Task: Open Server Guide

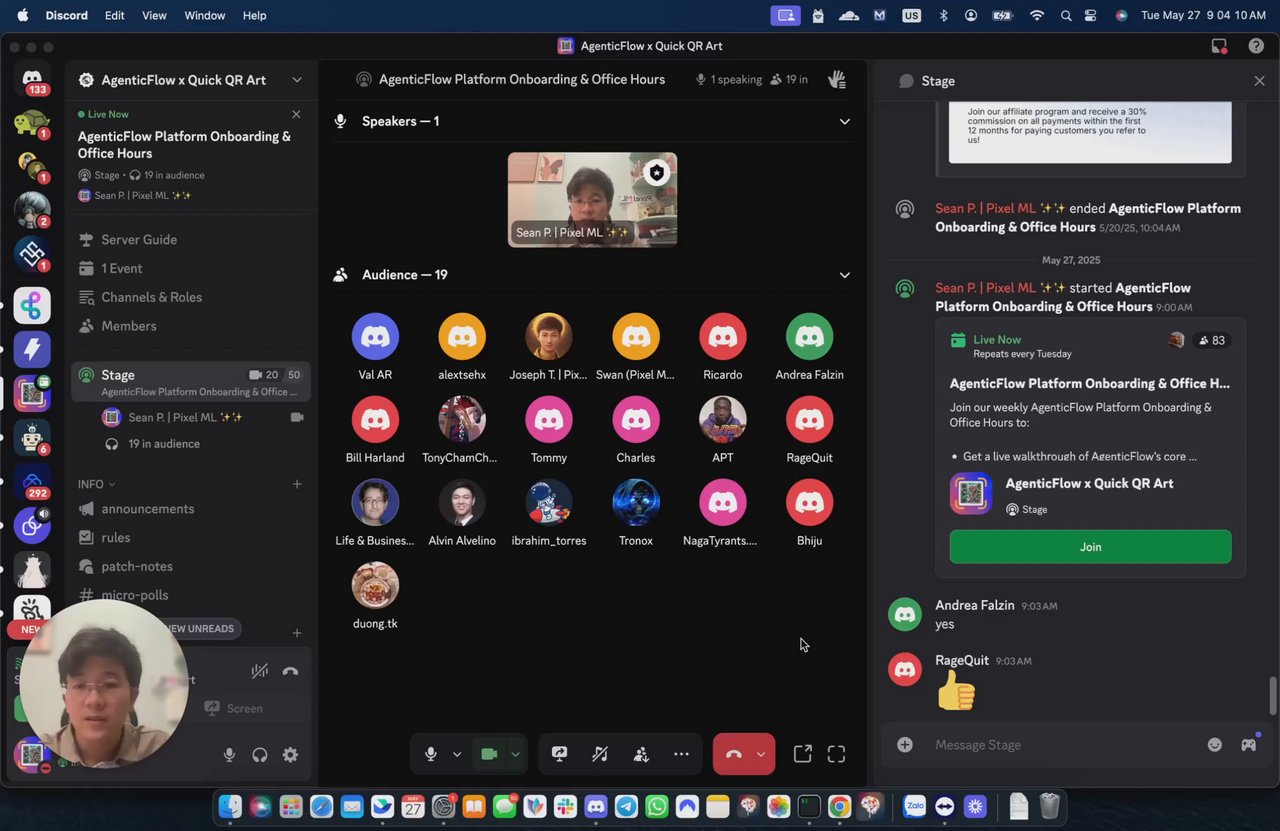Action: [x=139, y=239]
